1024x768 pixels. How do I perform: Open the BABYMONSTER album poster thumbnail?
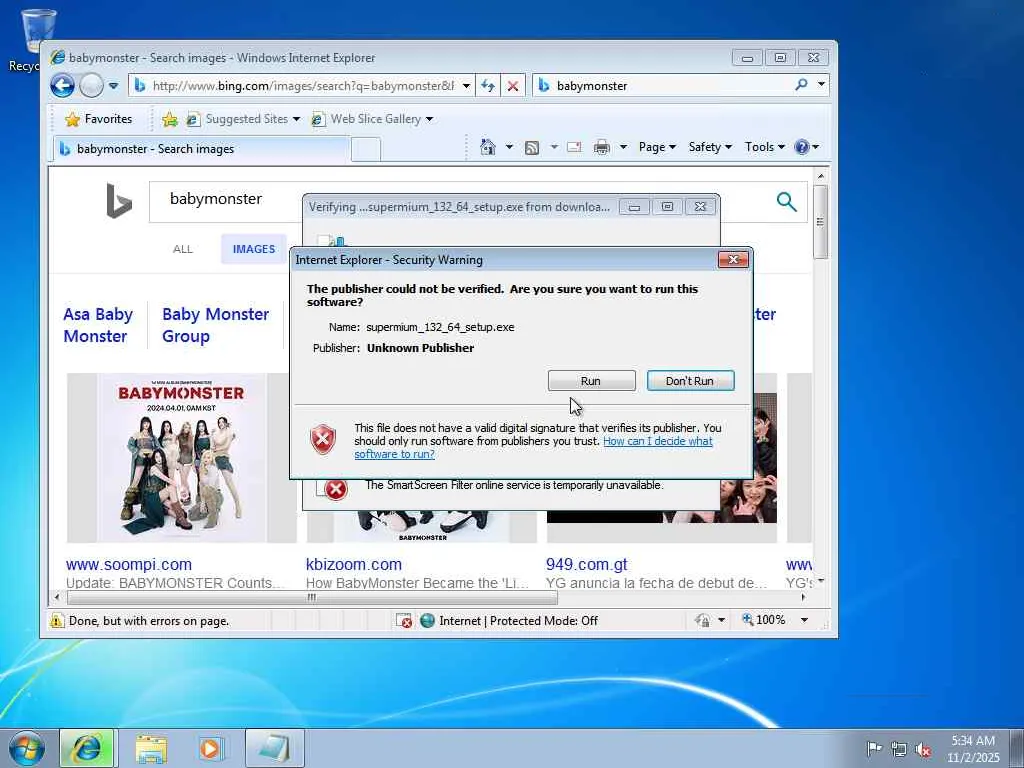tap(182, 458)
